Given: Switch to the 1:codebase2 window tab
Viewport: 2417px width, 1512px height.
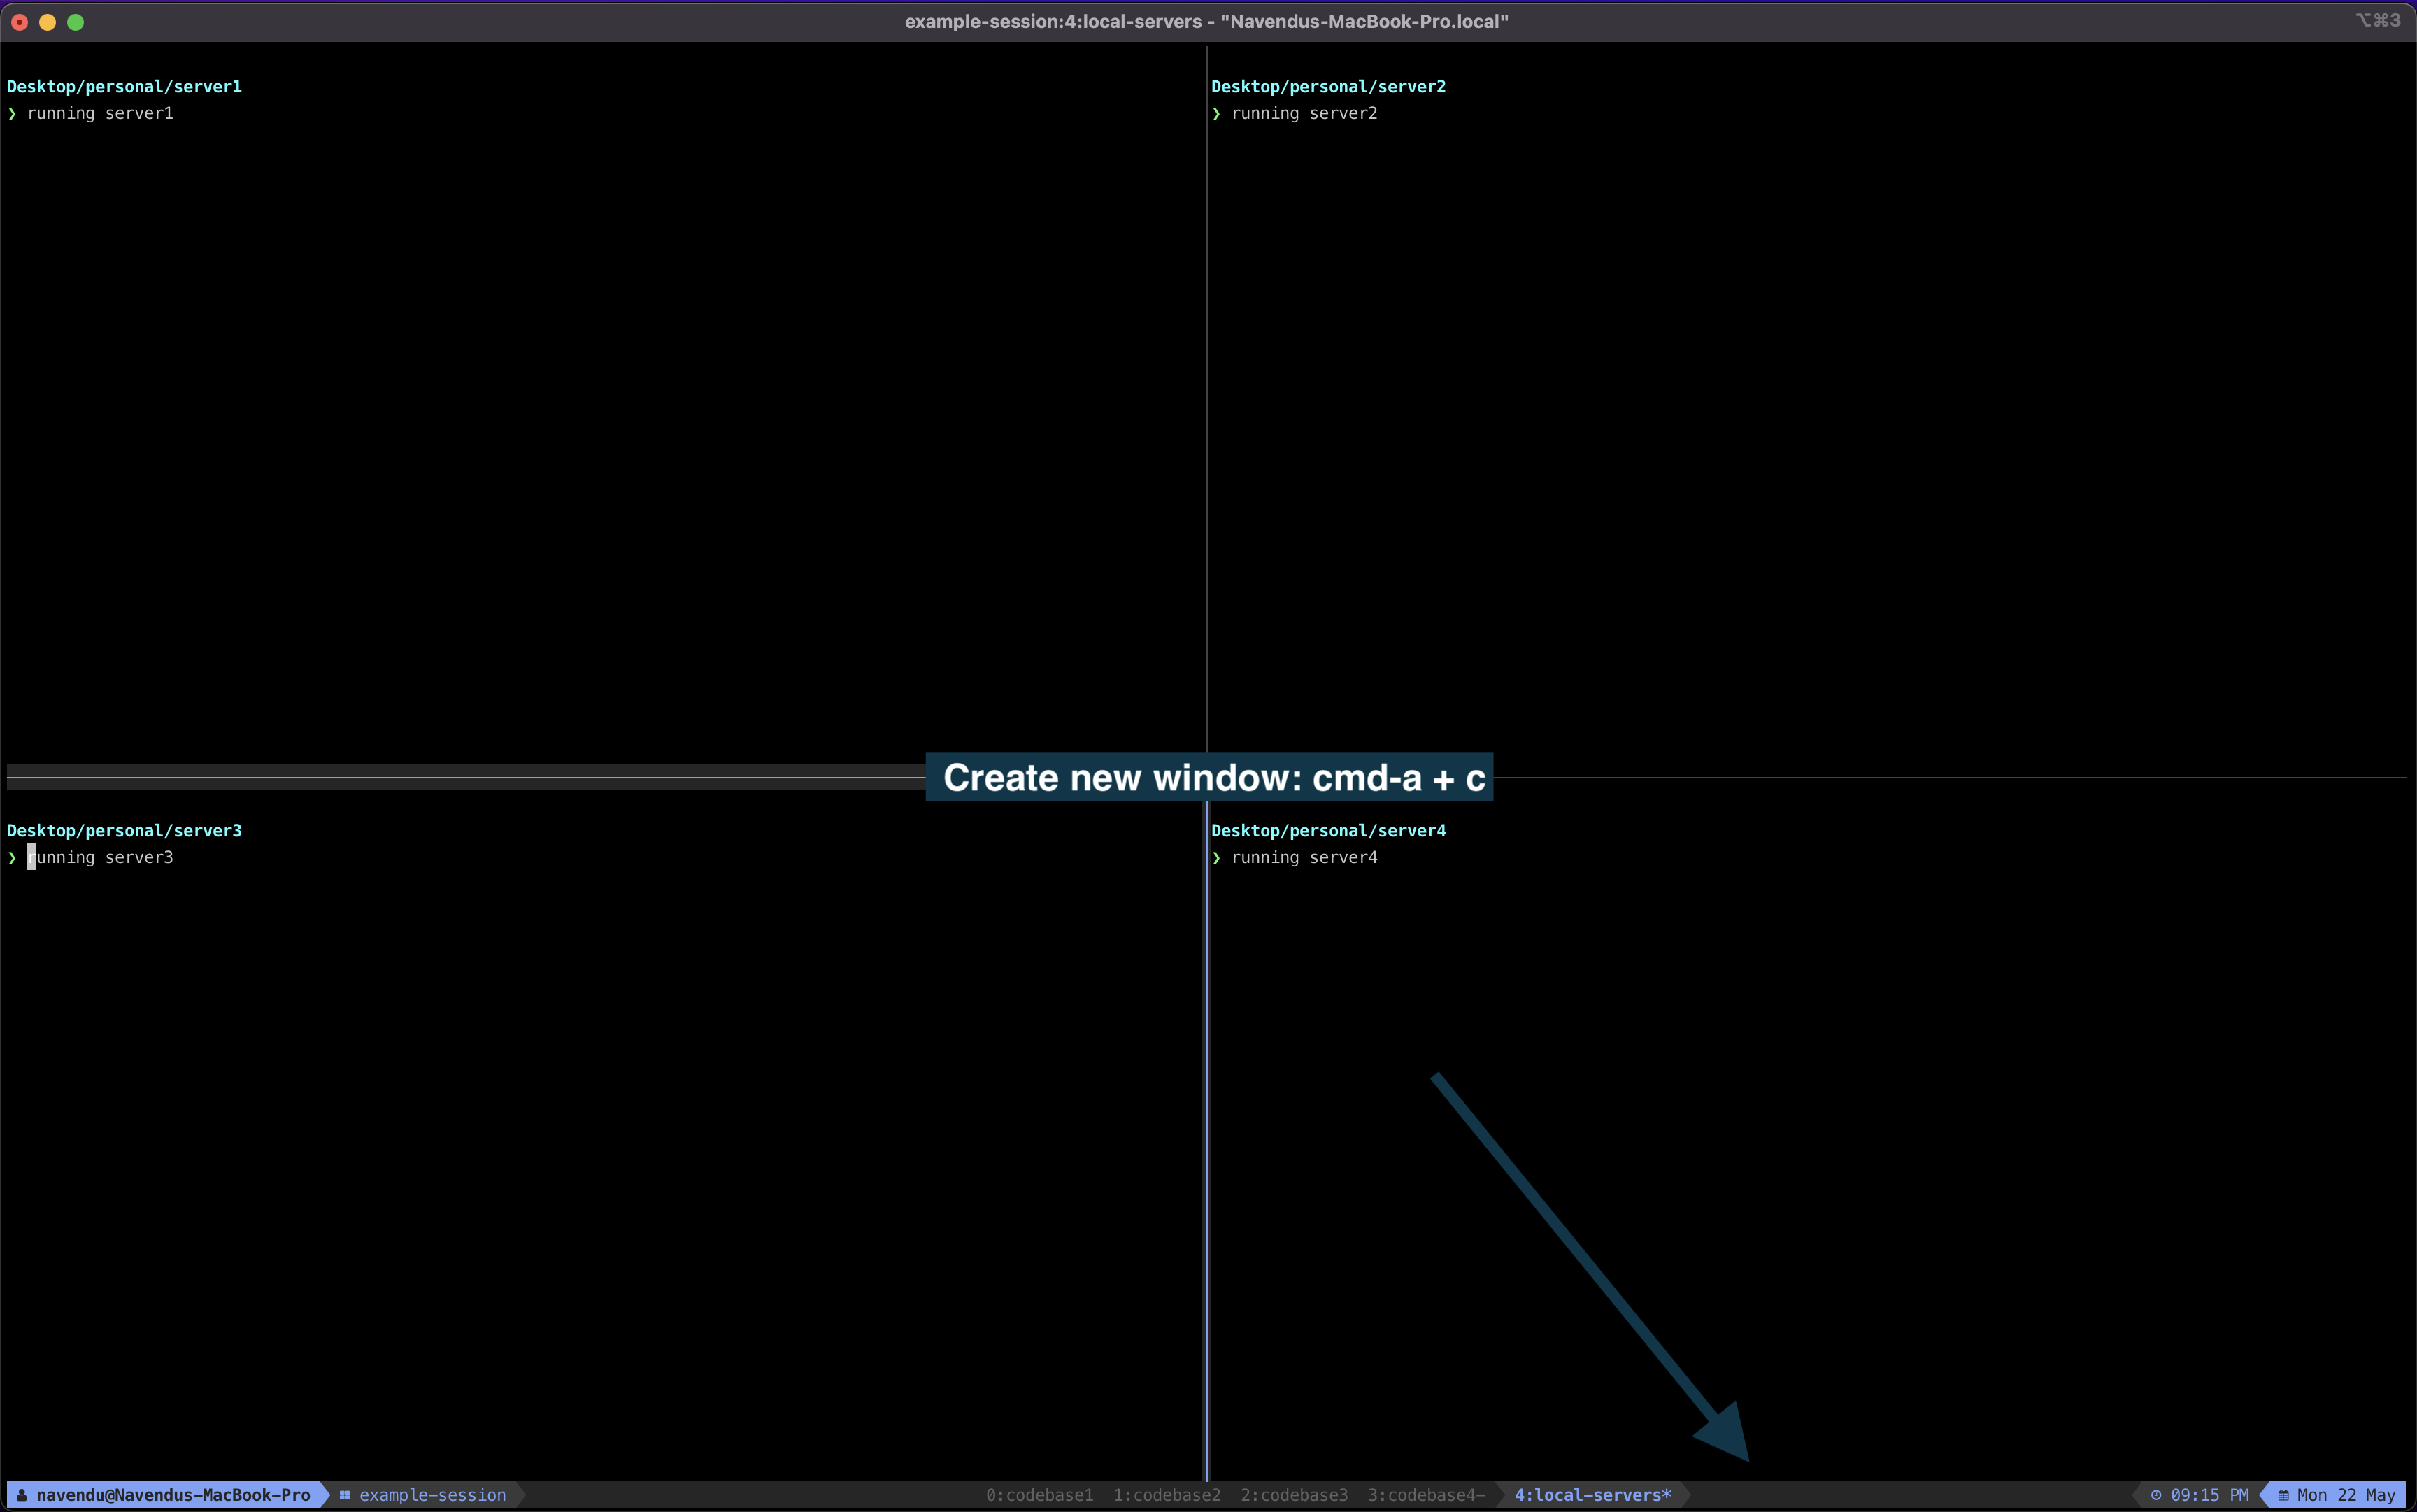Looking at the screenshot, I should (1166, 1495).
